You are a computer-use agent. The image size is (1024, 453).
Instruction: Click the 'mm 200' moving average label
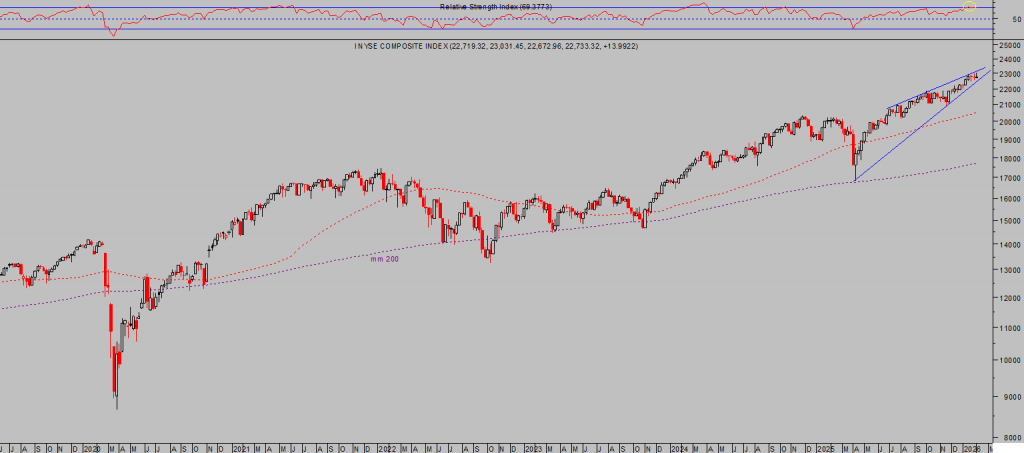(x=384, y=259)
